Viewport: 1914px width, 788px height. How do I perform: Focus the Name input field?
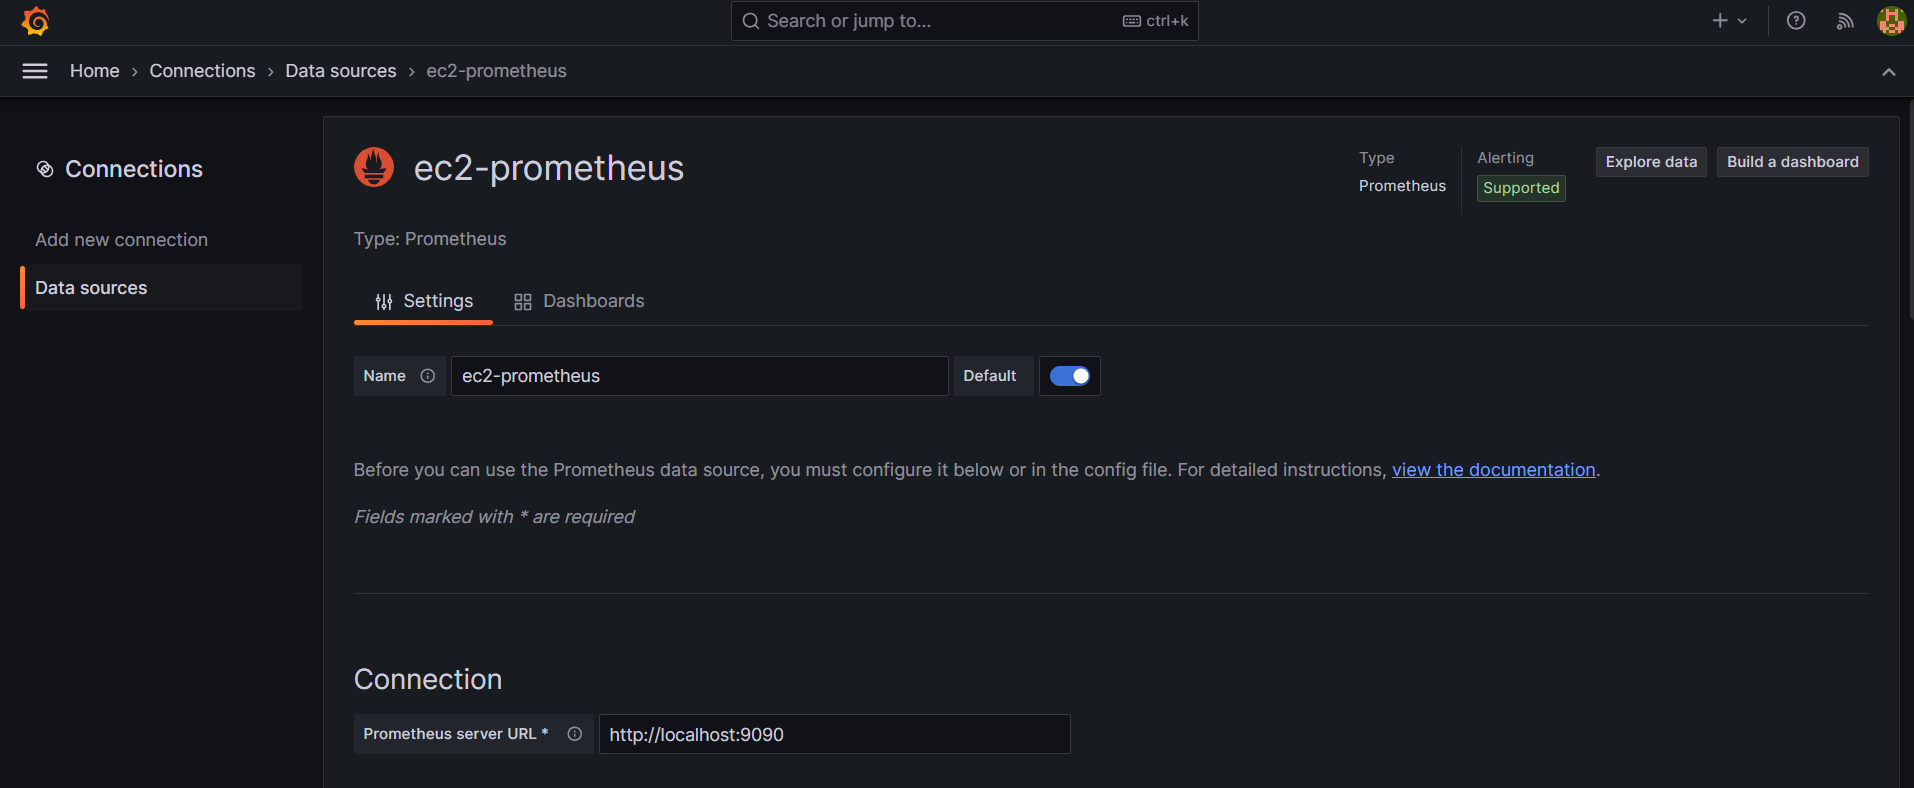[699, 376]
